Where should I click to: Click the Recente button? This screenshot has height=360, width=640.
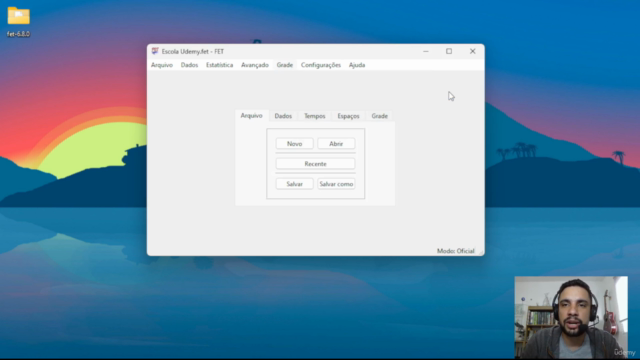point(315,164)
